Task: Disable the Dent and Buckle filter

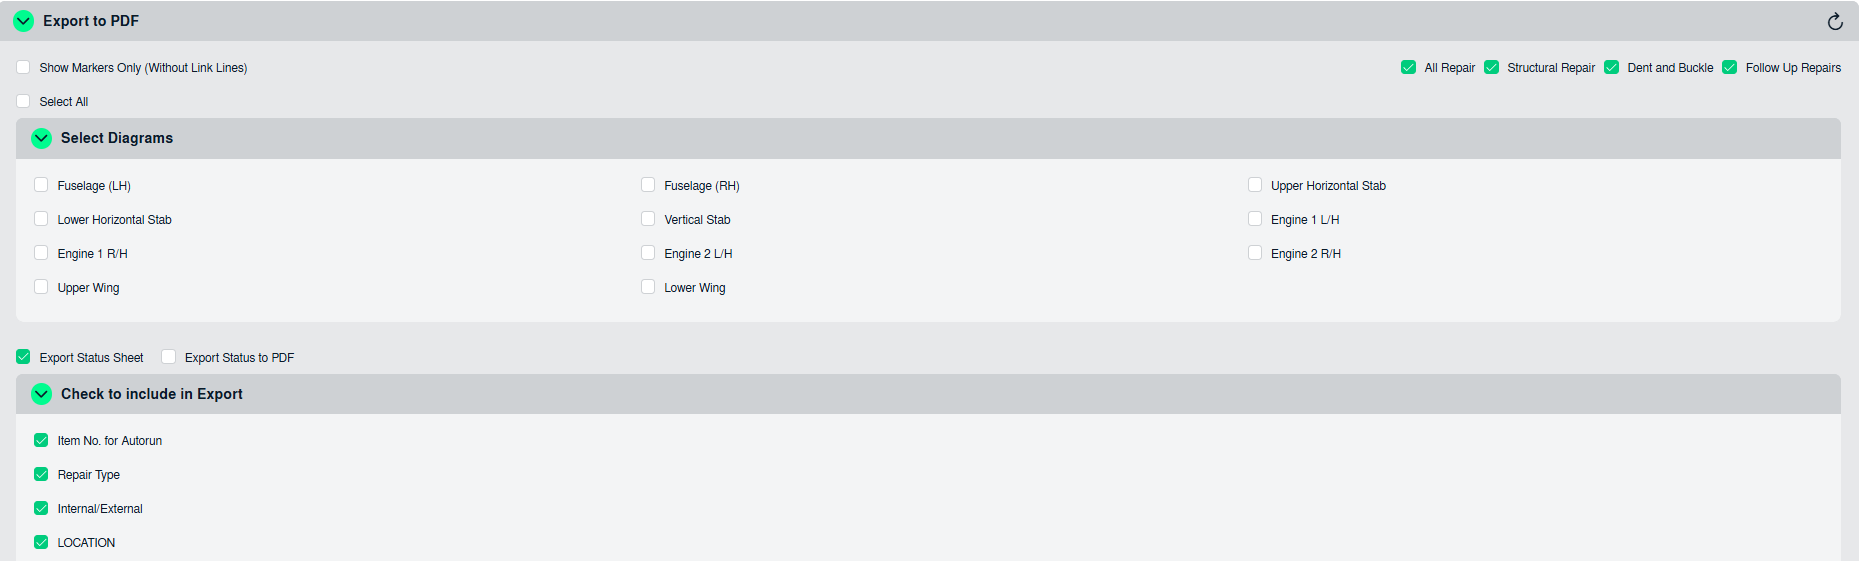Action: [x=1611, y=68]
